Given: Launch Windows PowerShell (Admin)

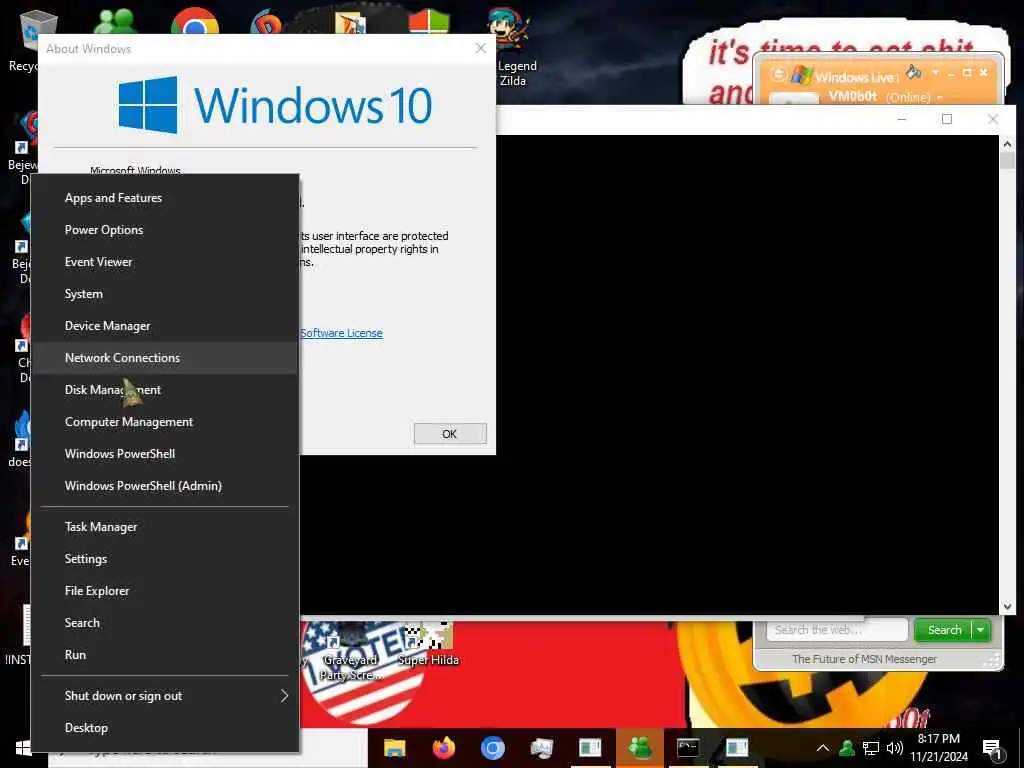Looking at the screenshot, I should [165, 486].
